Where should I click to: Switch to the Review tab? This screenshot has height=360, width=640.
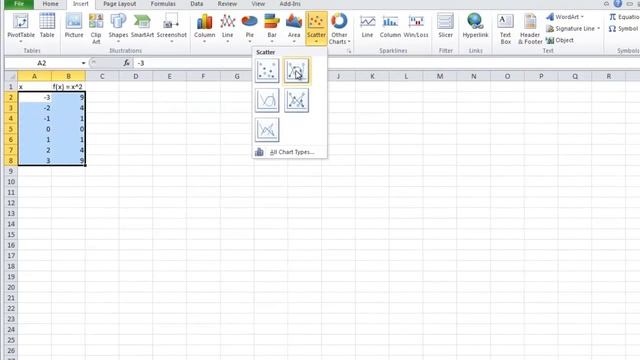tap(227, 4)
